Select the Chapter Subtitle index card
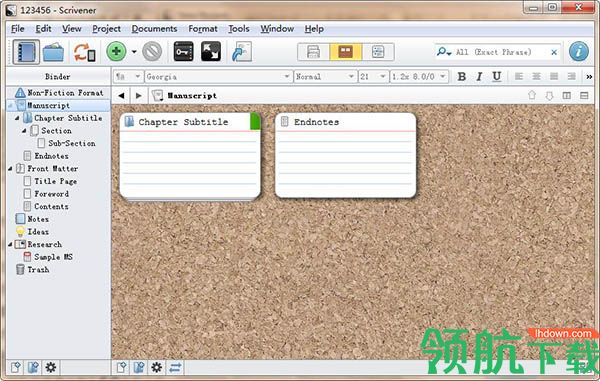This screenshot has height=381, width=600. coord(190,156)
